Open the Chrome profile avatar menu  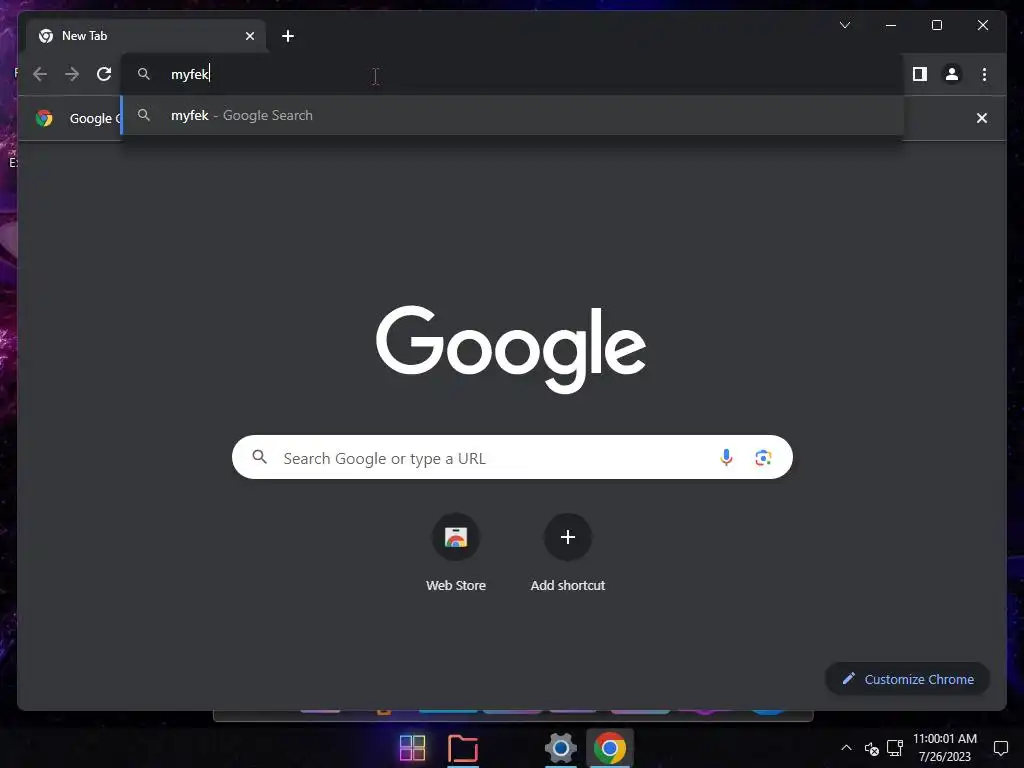pyautogui.click(x=952, y=74)
